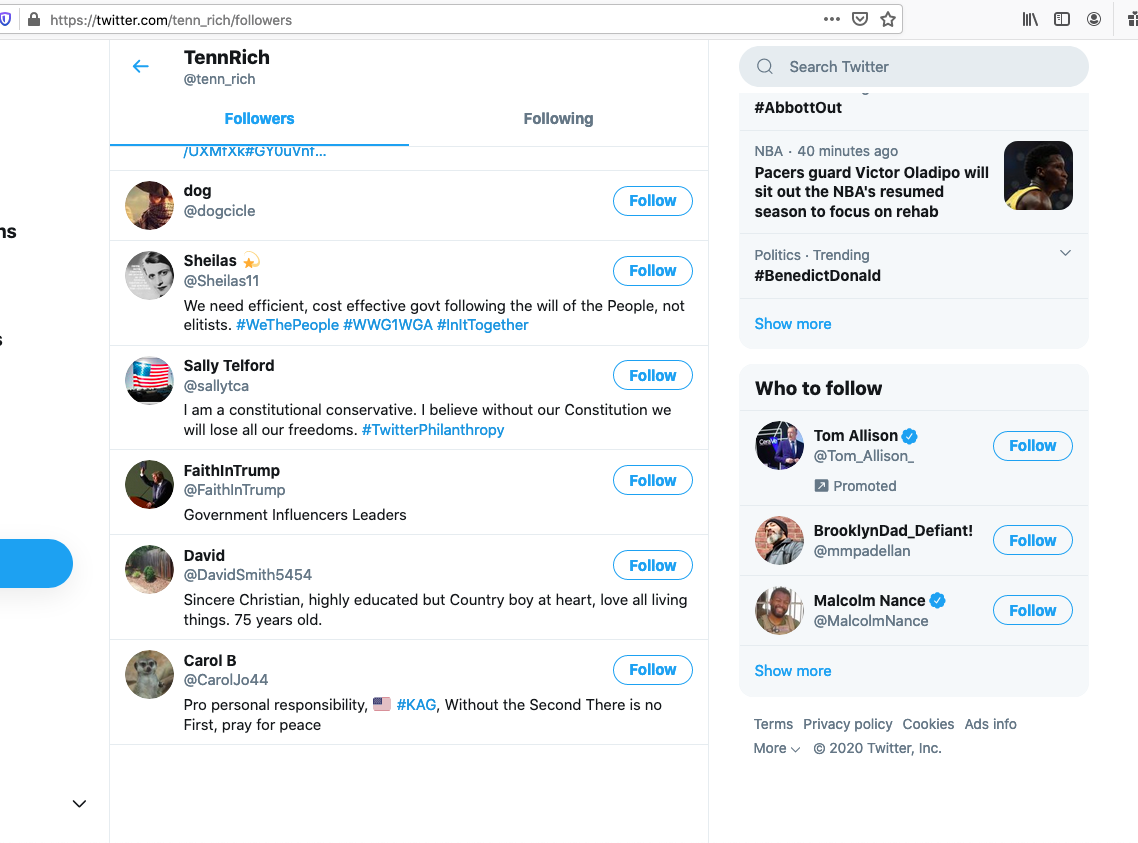The height and width of the screenshot is (843, 1138).
Task: Select the Followers tab
Action: tap(259, 119)
